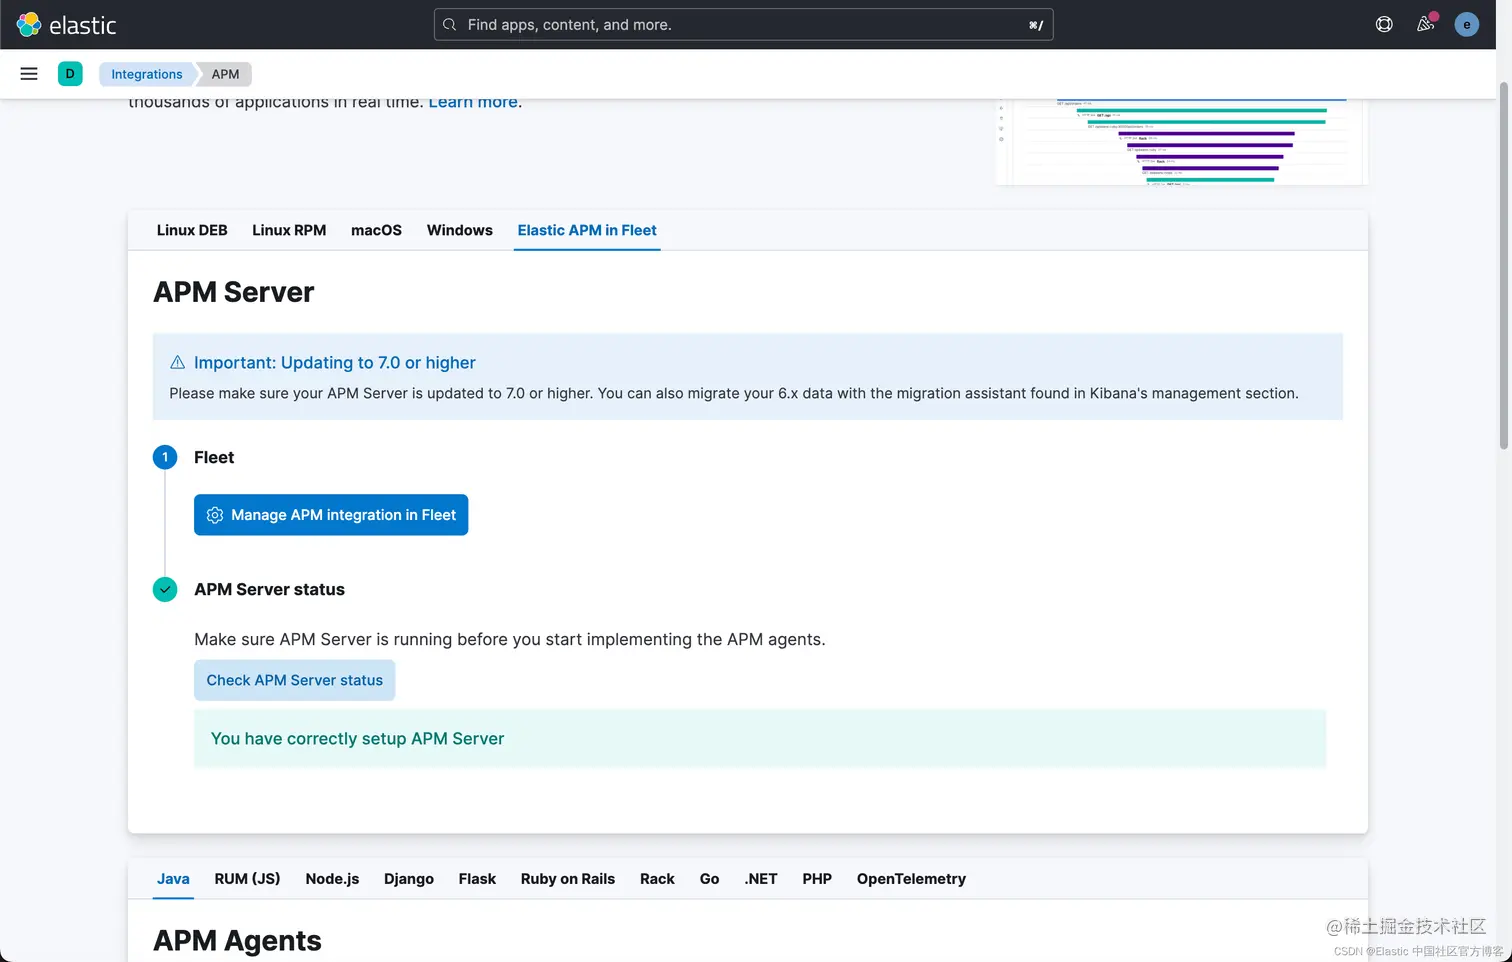The image size is (1512, 962).
Task: Click Check APM Server status button
Action: pyautogui.click(x=295, y=680)
